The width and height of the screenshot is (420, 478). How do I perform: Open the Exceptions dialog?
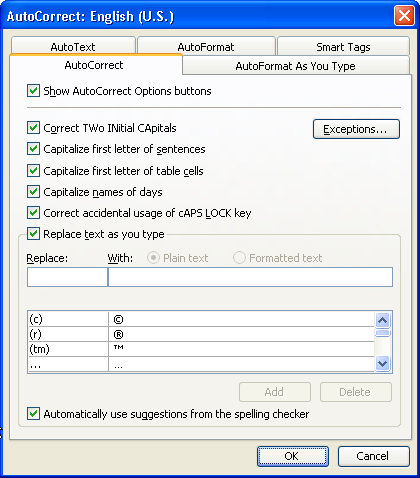click(356, 129)
